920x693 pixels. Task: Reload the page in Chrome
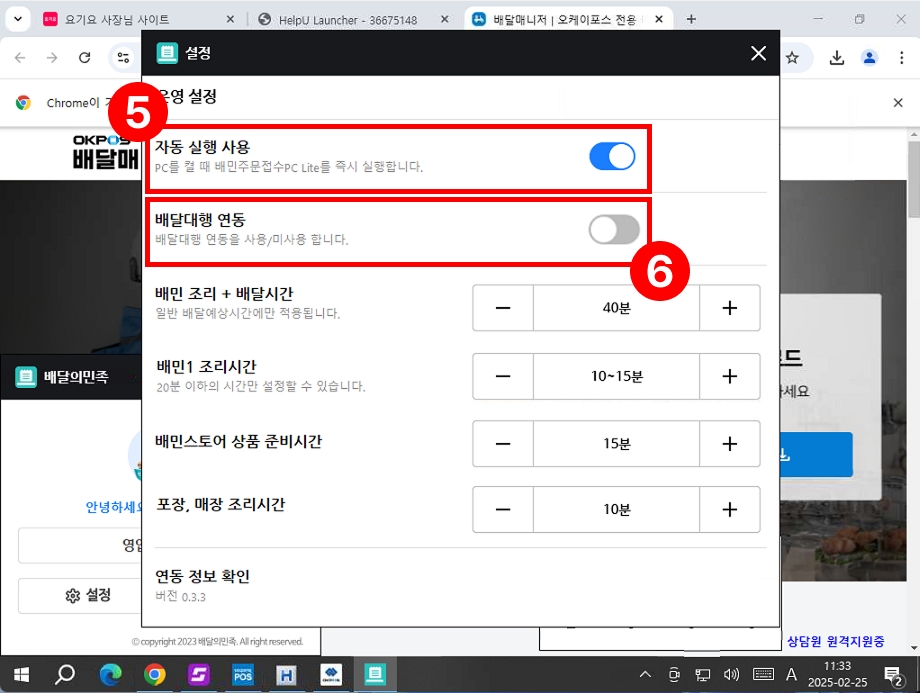click(85, 58)
